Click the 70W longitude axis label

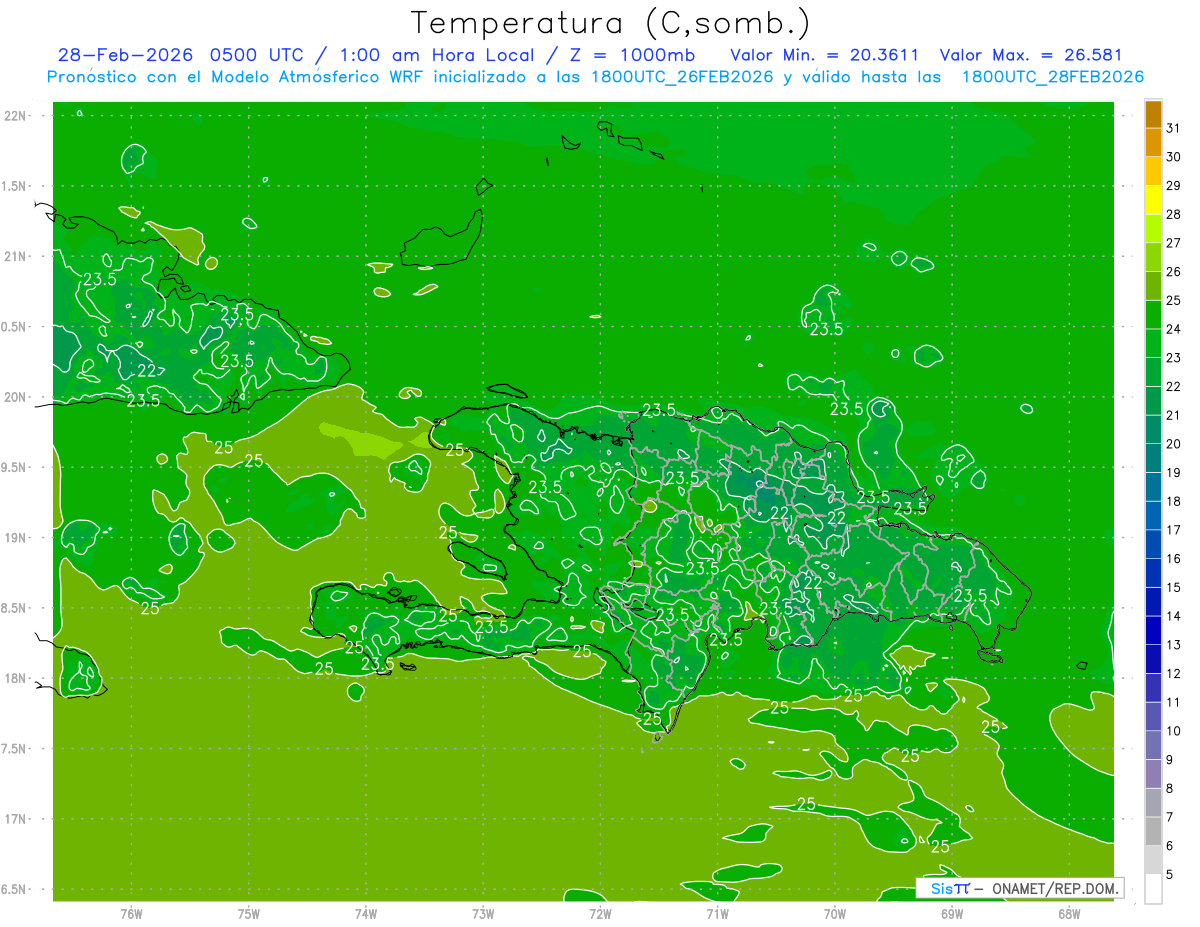(x=835, y=913)
